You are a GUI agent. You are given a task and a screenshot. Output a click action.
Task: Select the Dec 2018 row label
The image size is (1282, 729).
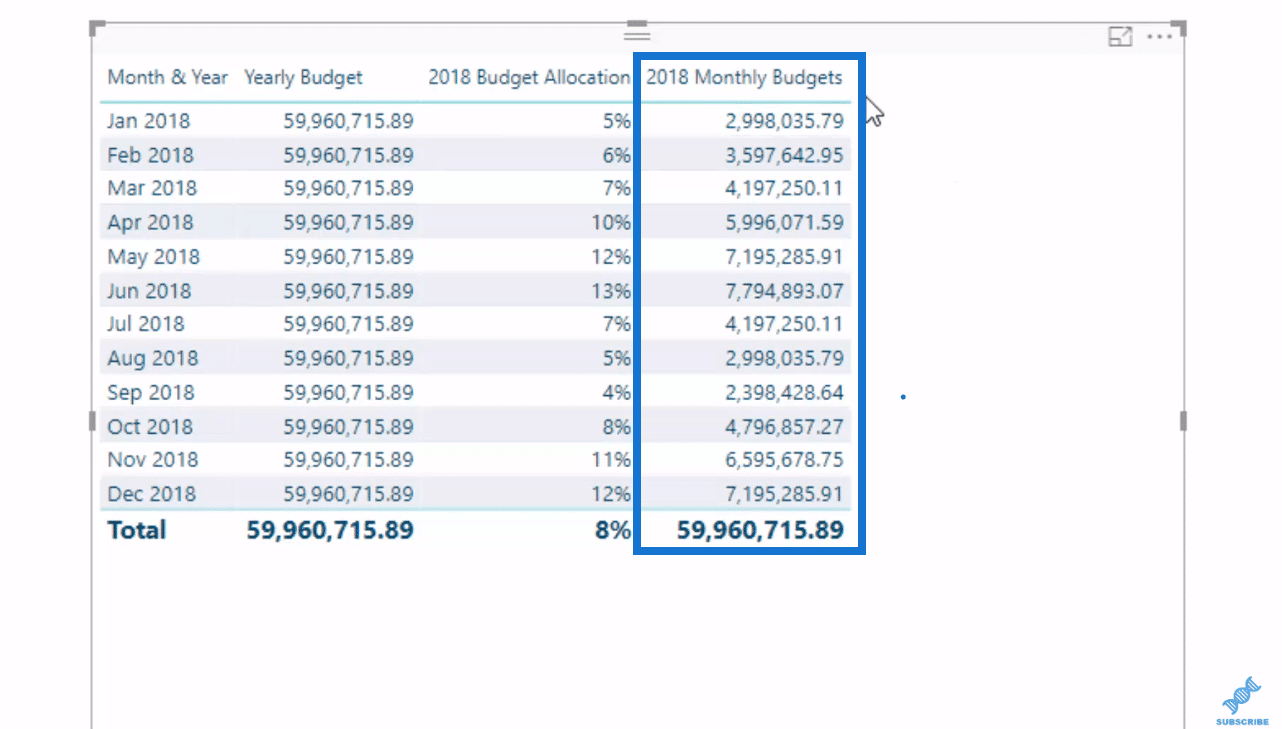[x=151, y=494]
